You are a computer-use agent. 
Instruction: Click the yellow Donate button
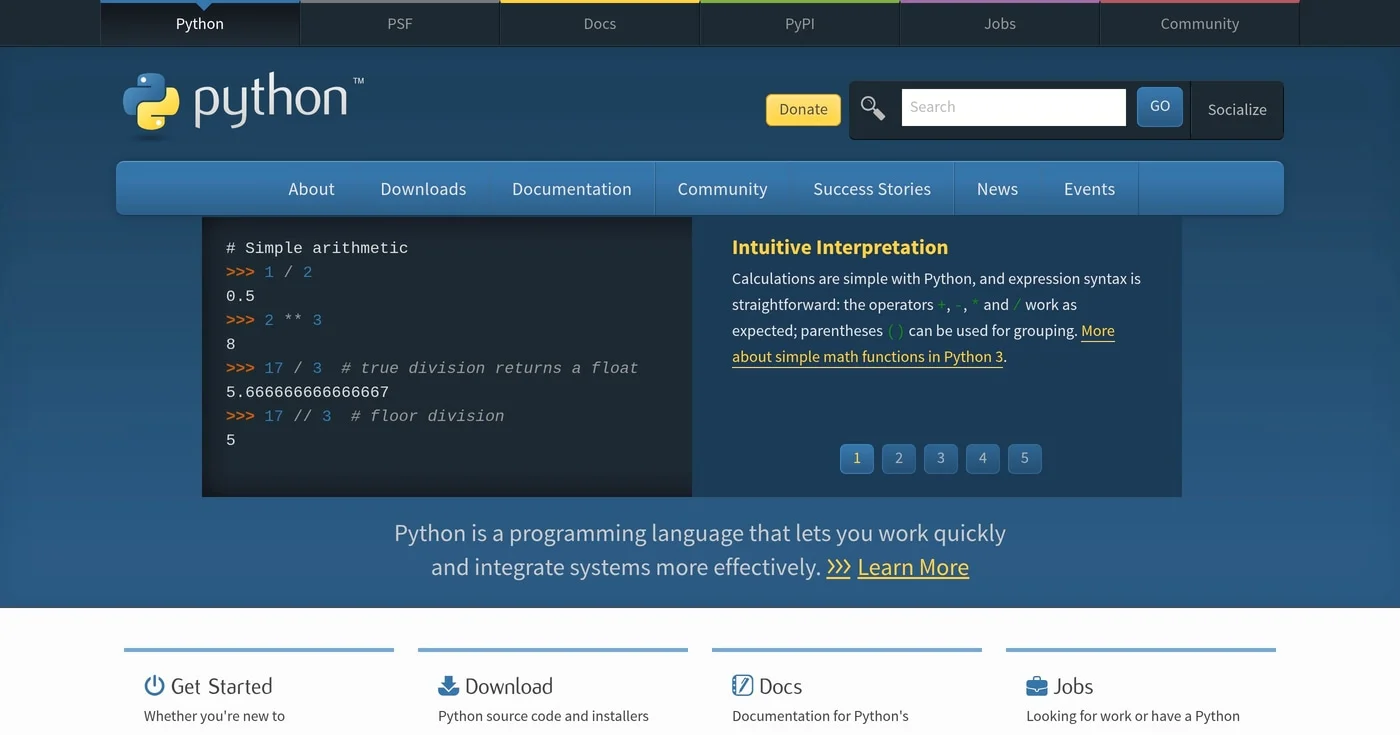pyautogui.click(x=803, y=109)
